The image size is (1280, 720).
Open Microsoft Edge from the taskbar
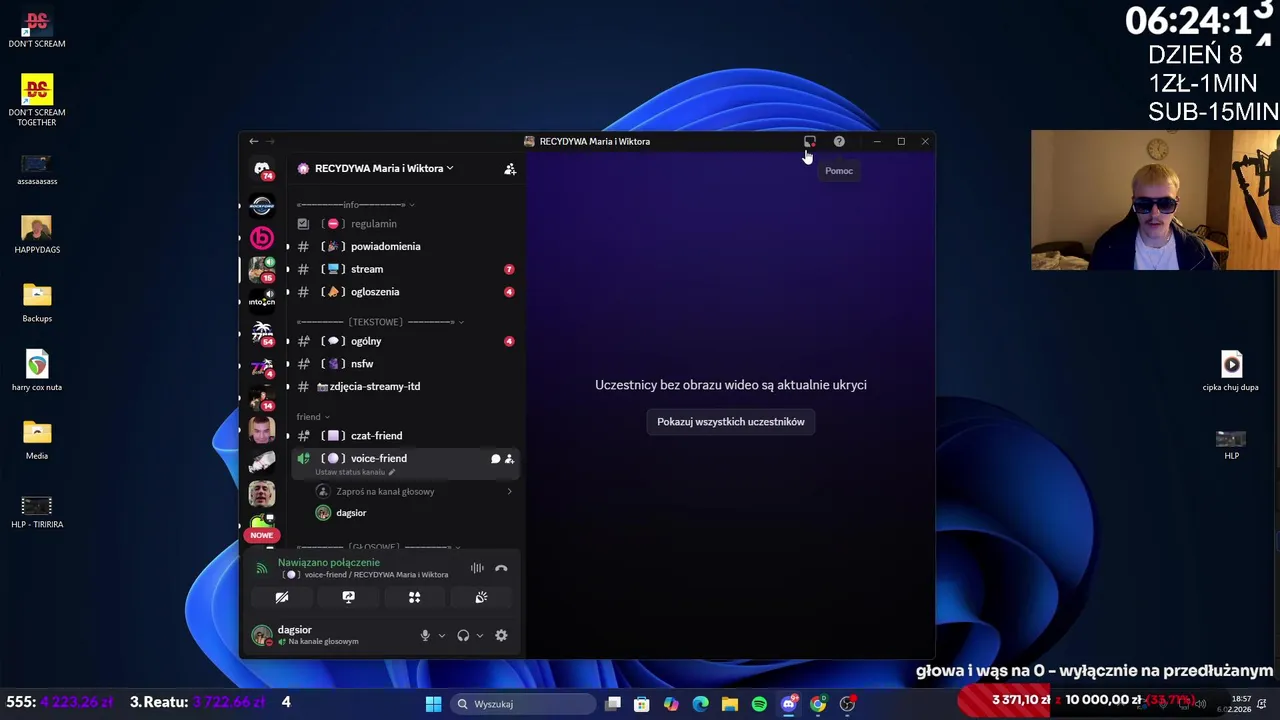click(700, 704)
